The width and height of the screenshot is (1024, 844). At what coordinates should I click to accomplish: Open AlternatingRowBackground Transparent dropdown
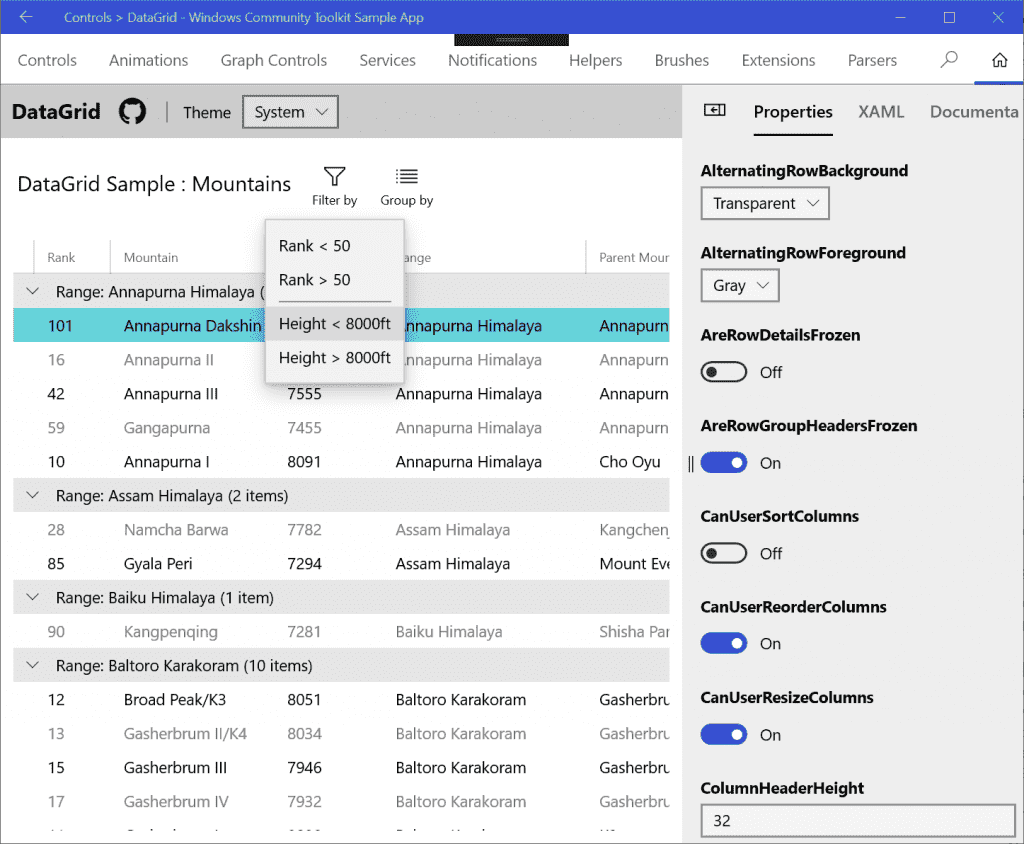click(x=765, y=203)
